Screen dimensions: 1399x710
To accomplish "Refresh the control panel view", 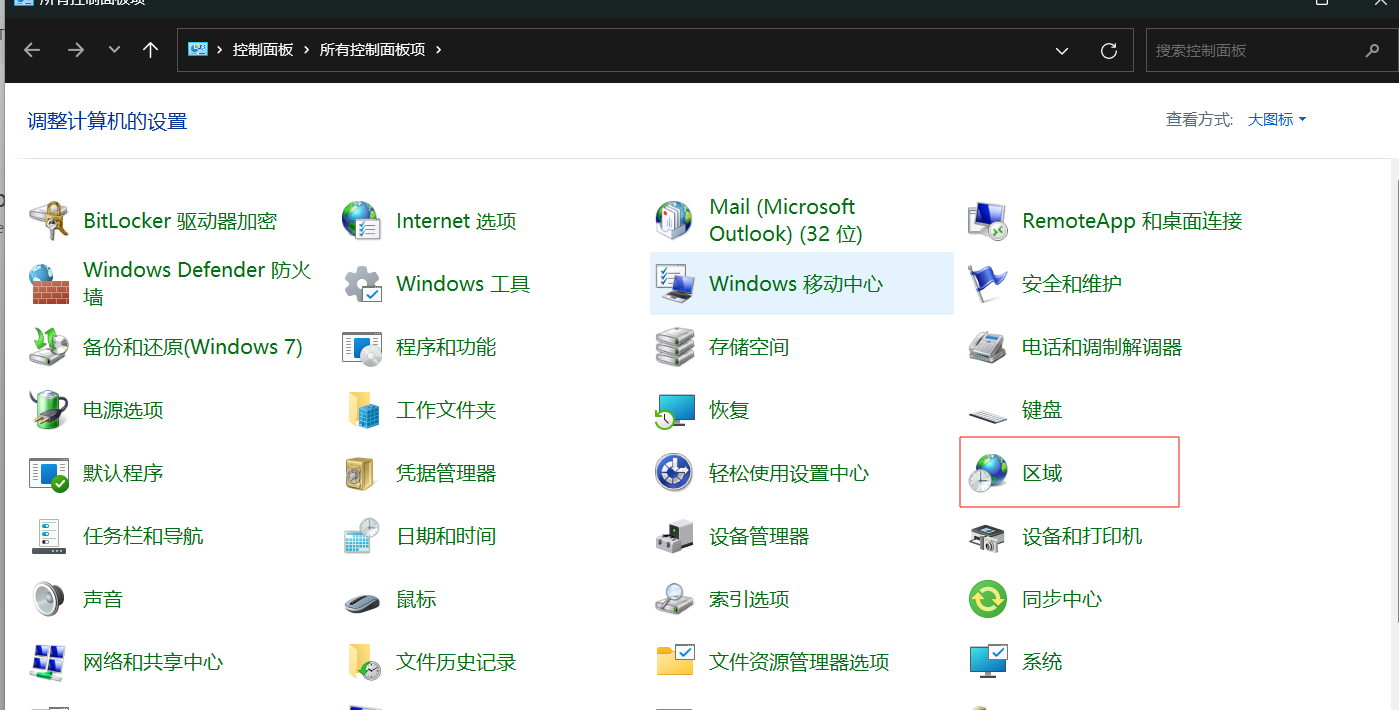I will [x=1108, y=50].
